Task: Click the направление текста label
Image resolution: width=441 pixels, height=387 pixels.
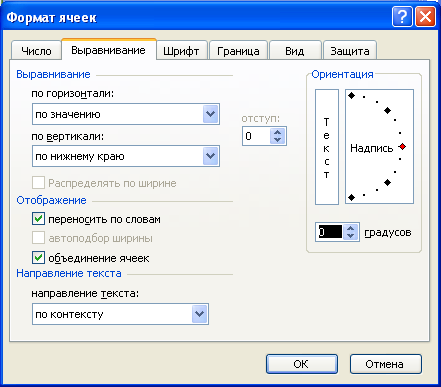Action: (85, 294)
